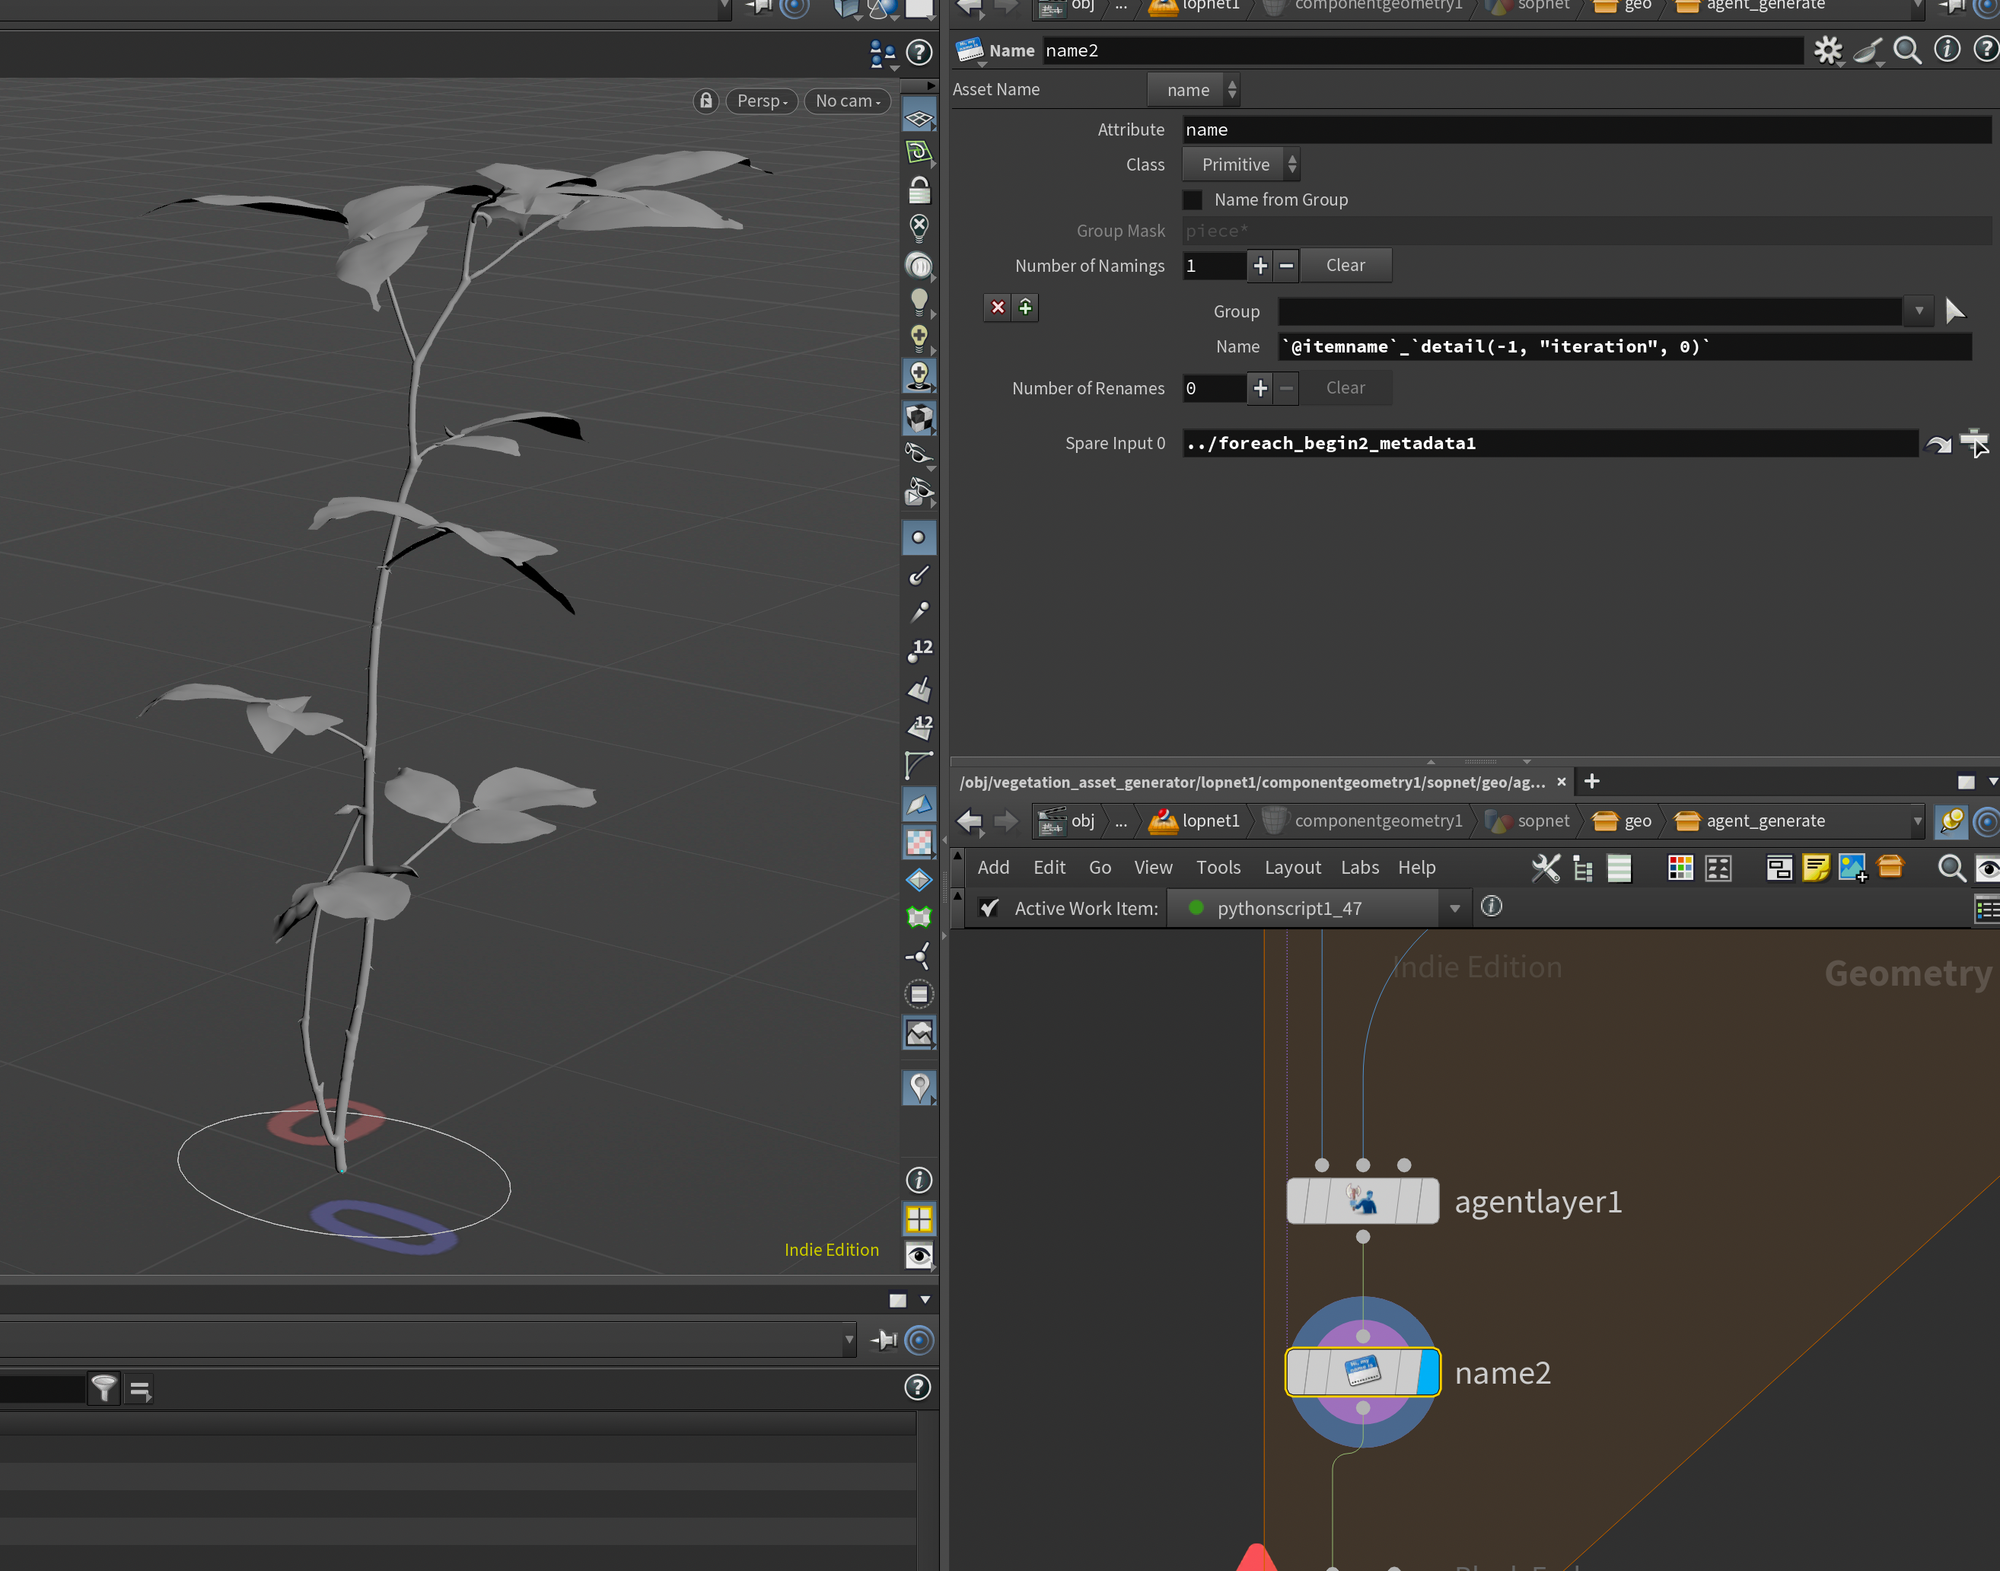The height and width of the screenshot is (1571, 2000).
Task: Click the parameter gear settings icon
Action: (x=1828, y=50)
